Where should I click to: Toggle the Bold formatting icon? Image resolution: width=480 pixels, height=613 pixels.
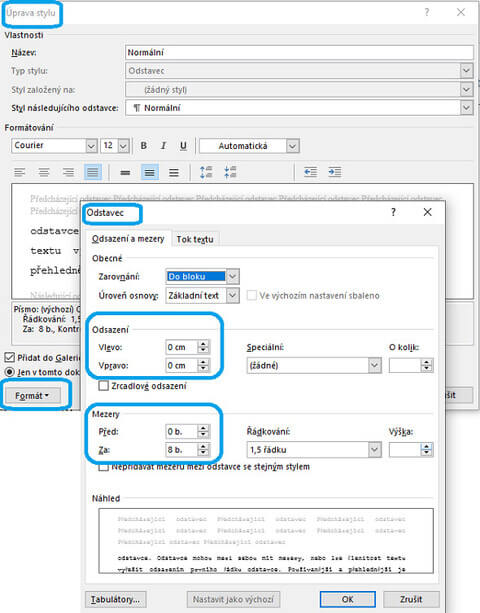tap(143, 145)
